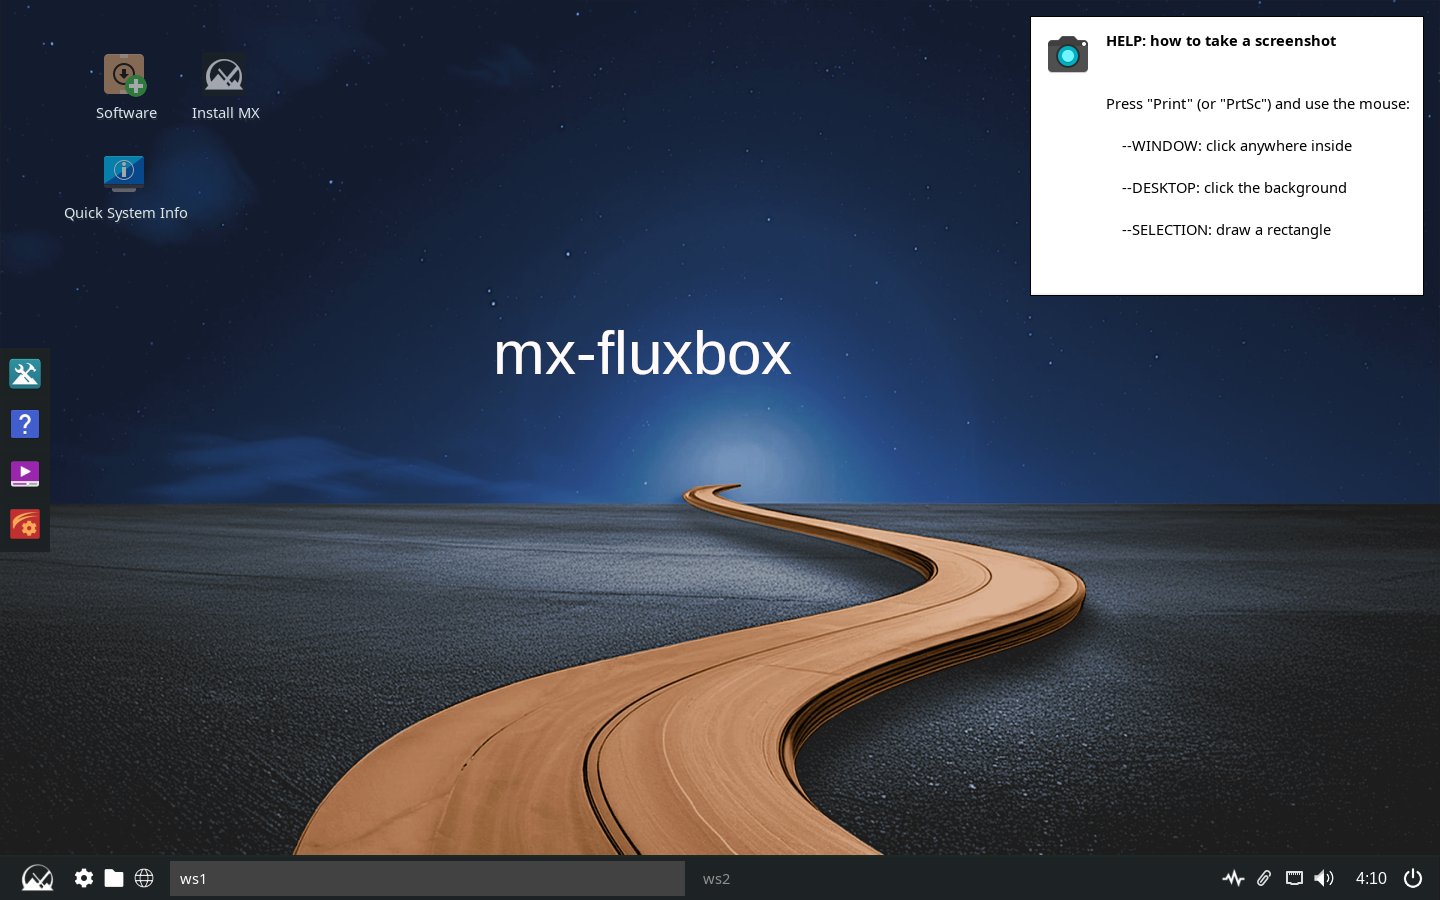Open the teal wrench-and-hammer tools dock icon
Screen dimensions: 1440x900
25,374
